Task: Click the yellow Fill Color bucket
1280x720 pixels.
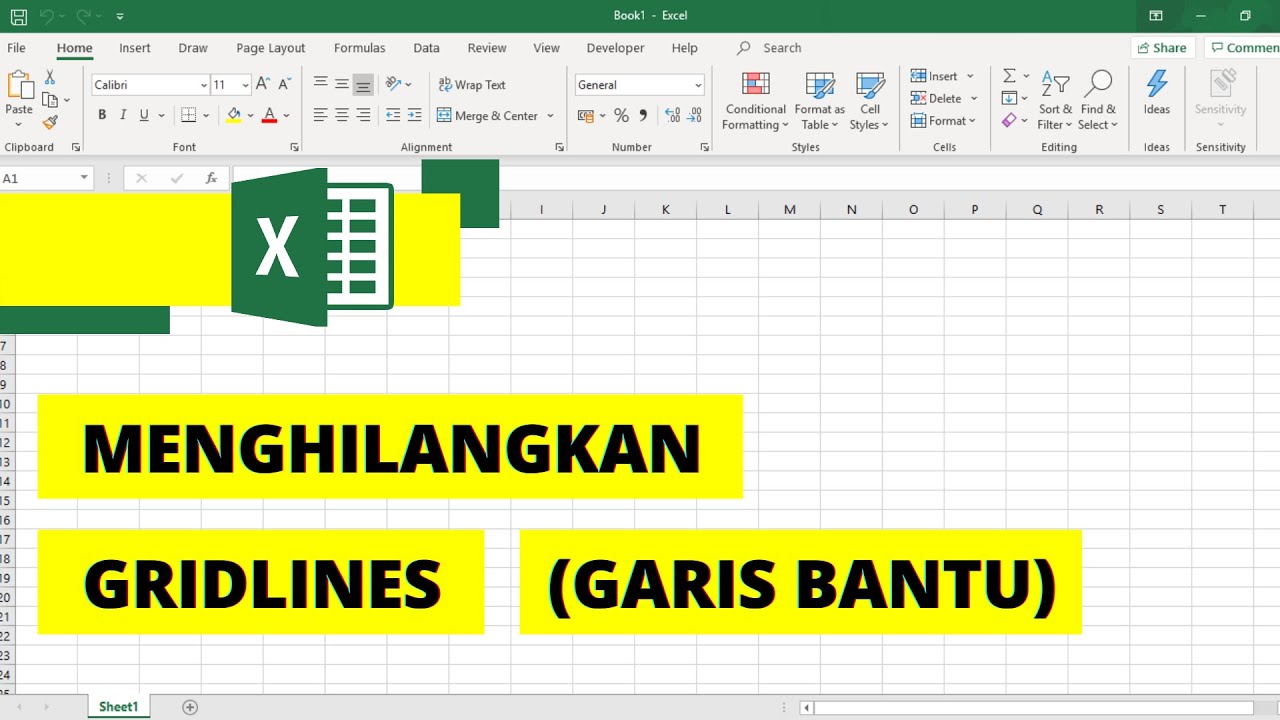Action: click(233, 116)
